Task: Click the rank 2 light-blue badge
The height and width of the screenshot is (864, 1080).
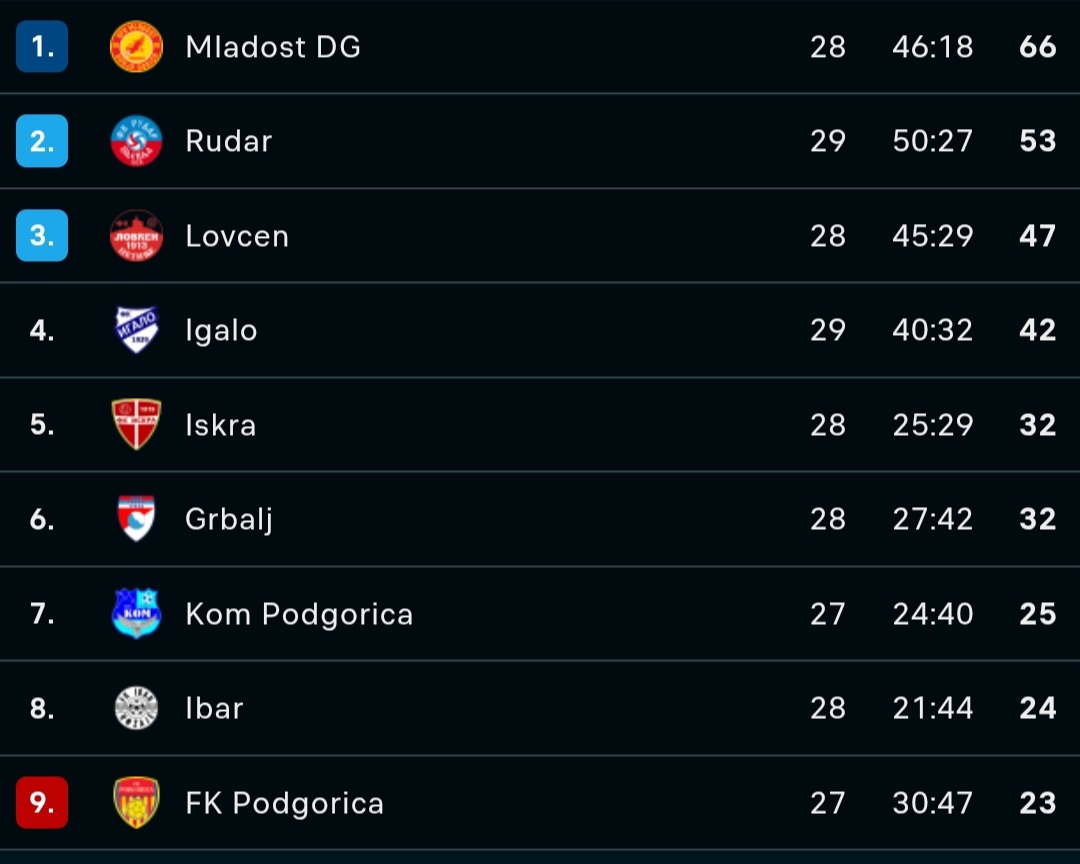Action: [42, 141]
